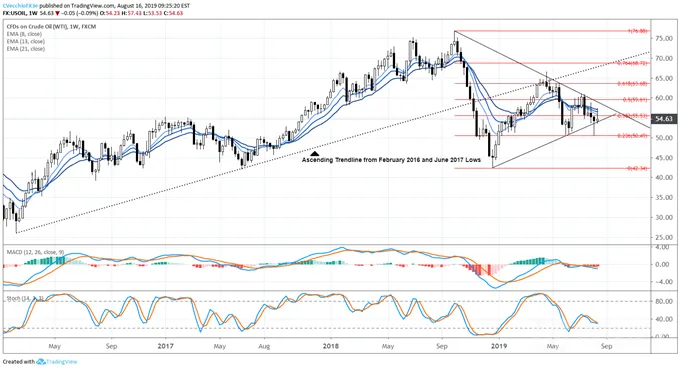Select the FX:USOIL, 1W symbol text
The width and height of the screenshot is (680, 369).
tap(20, 13)
